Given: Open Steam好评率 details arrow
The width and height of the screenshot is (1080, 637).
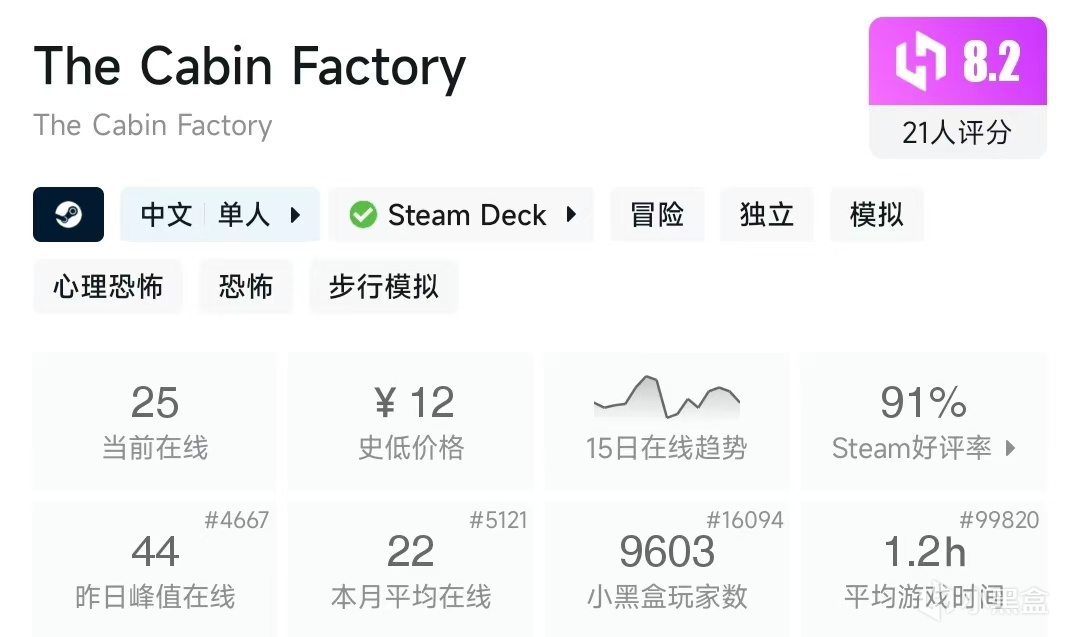Looking at the screenshot, I should pos(1010,448).
